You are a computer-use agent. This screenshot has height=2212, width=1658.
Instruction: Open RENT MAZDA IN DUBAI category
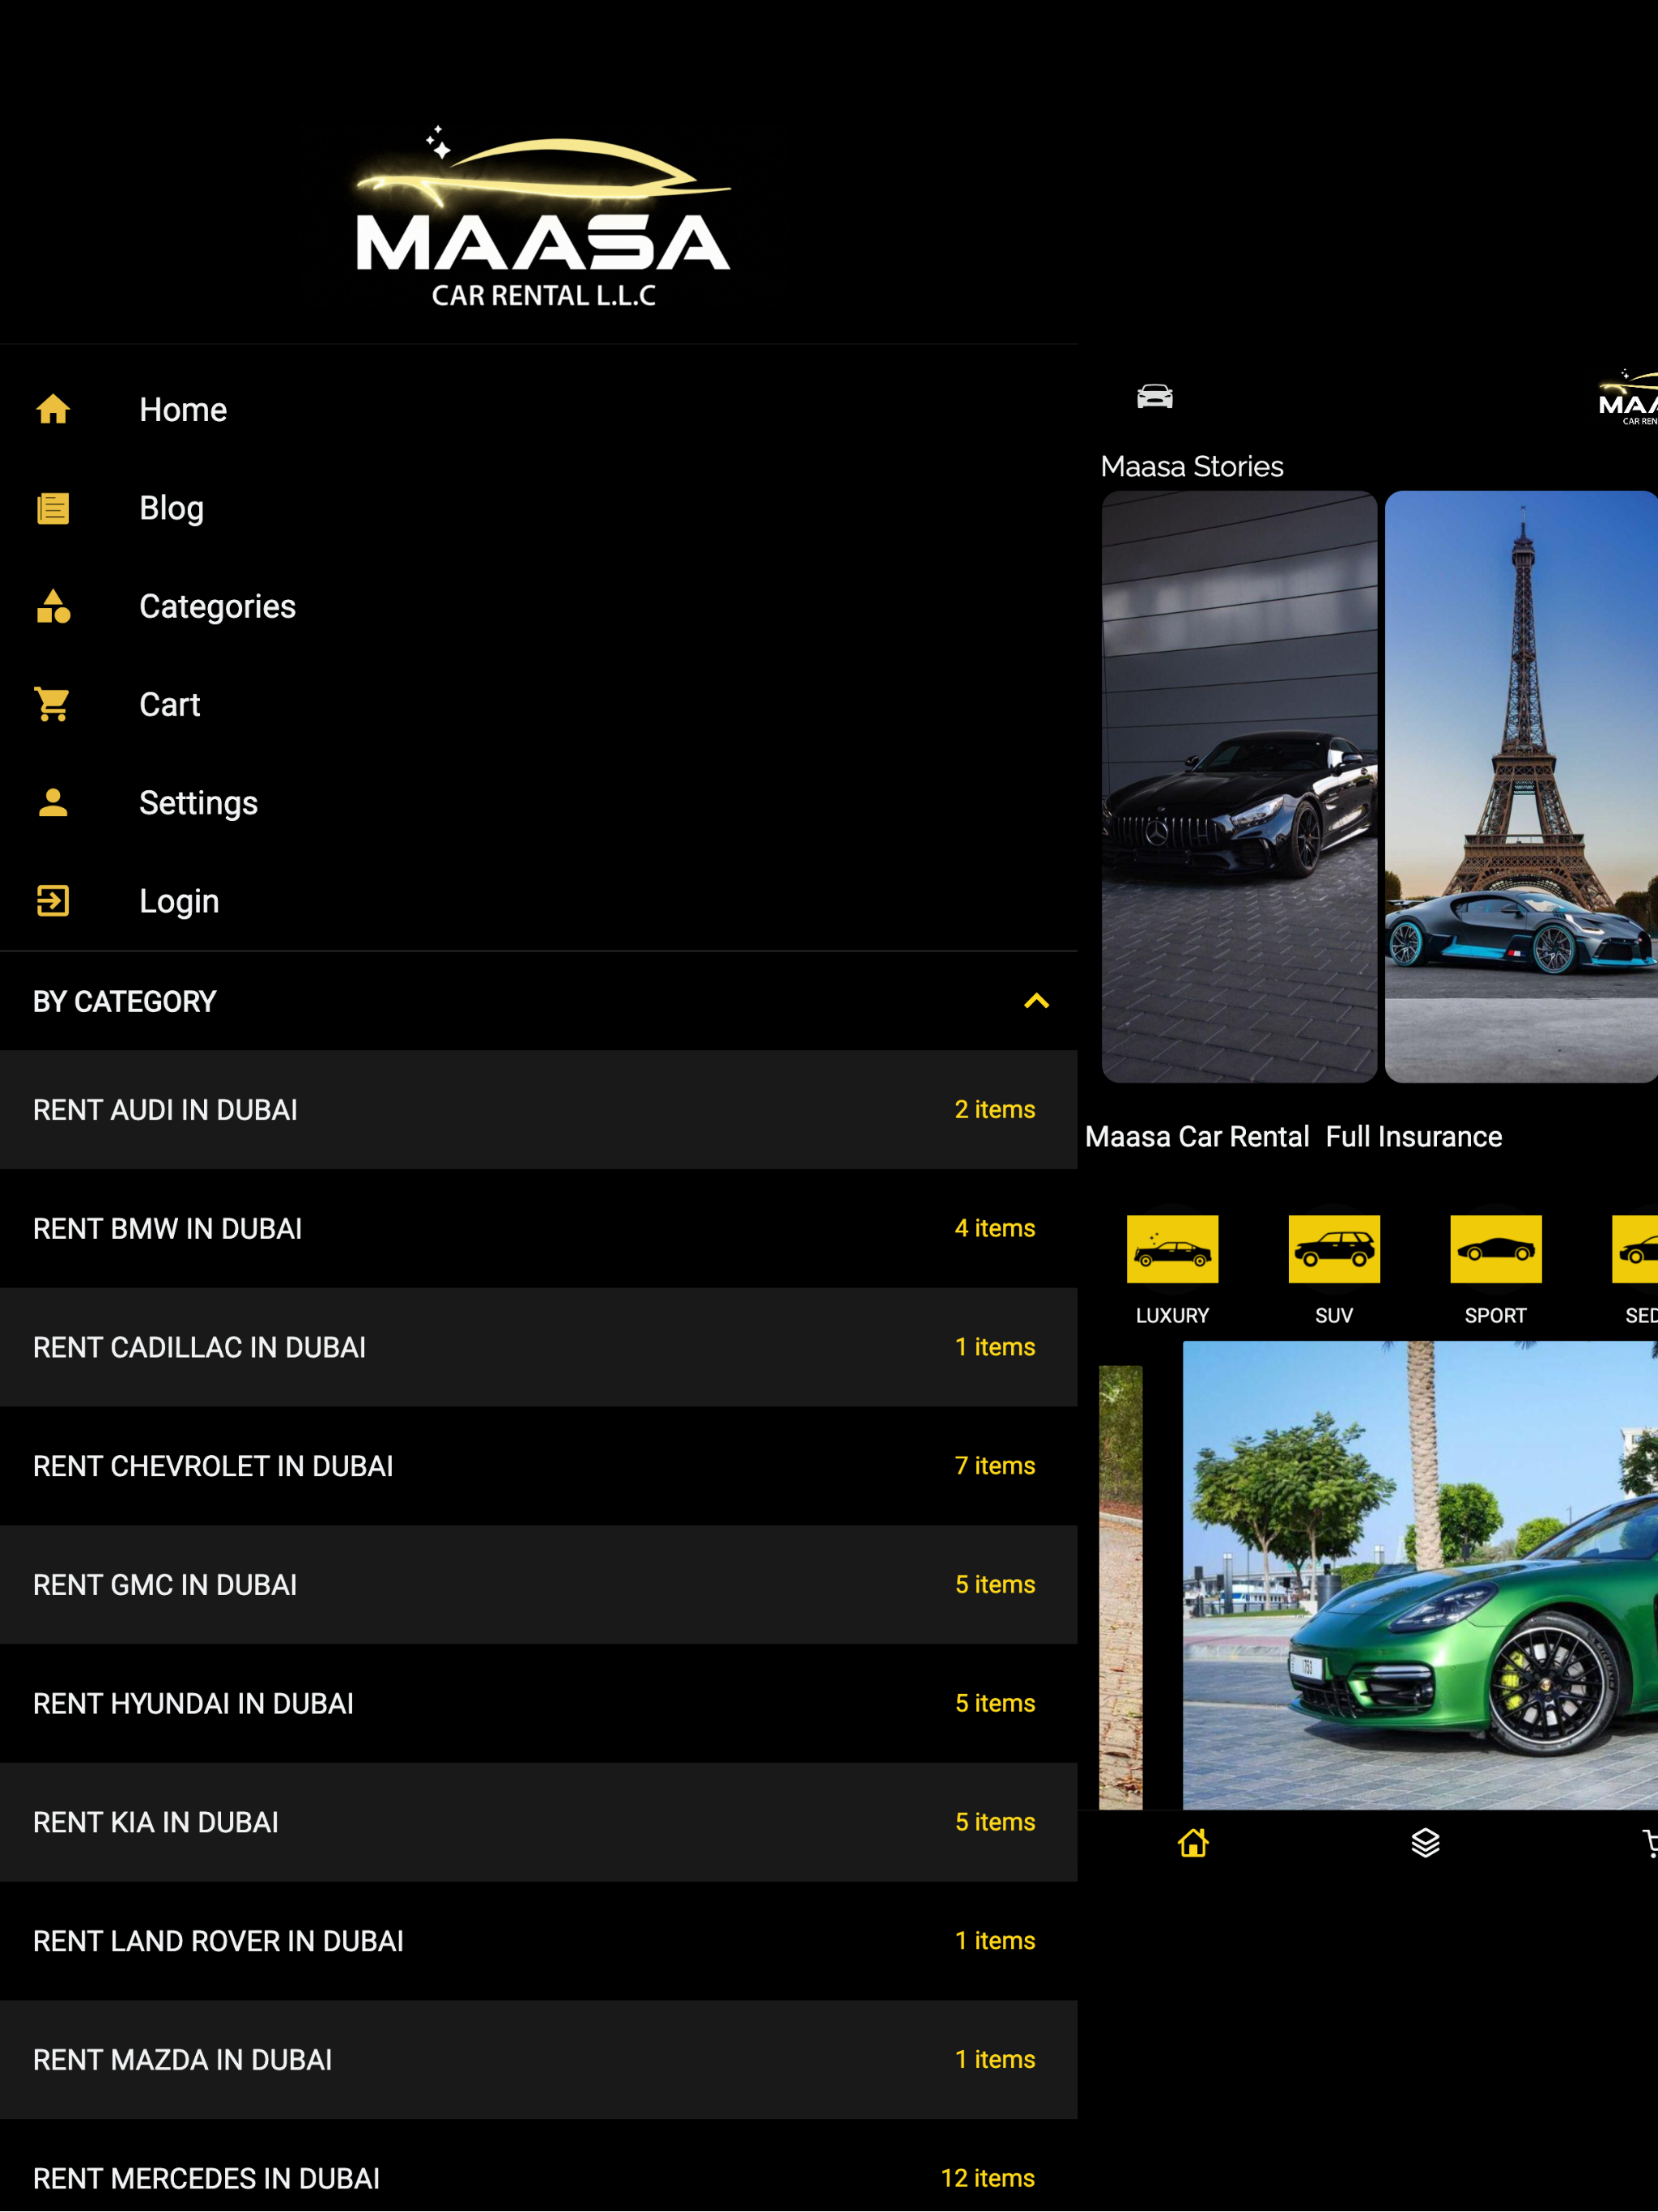coord(538,2060)
